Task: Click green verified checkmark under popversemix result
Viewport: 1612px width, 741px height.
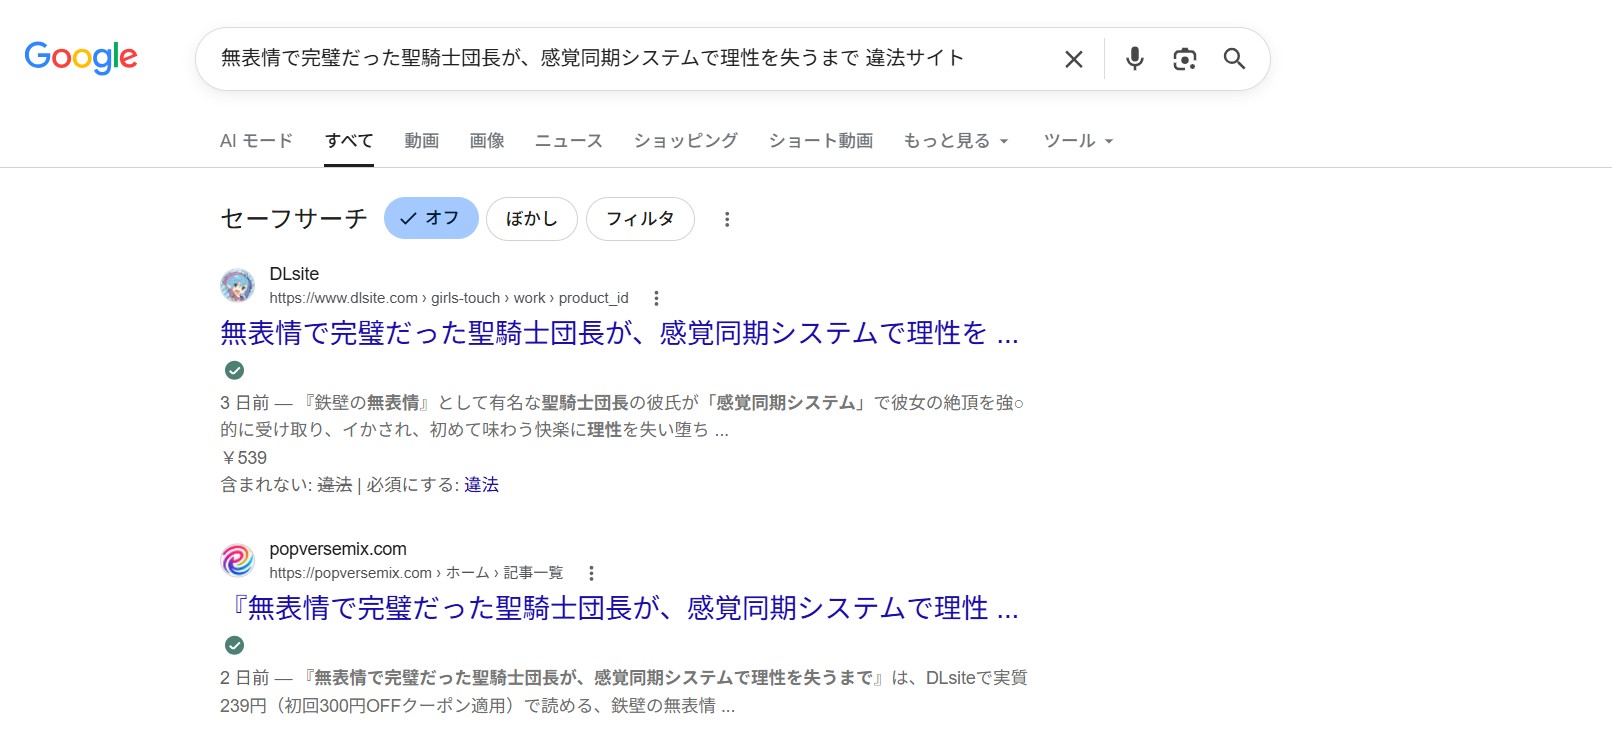Action: pyautogui.click(x=234, y=645)
